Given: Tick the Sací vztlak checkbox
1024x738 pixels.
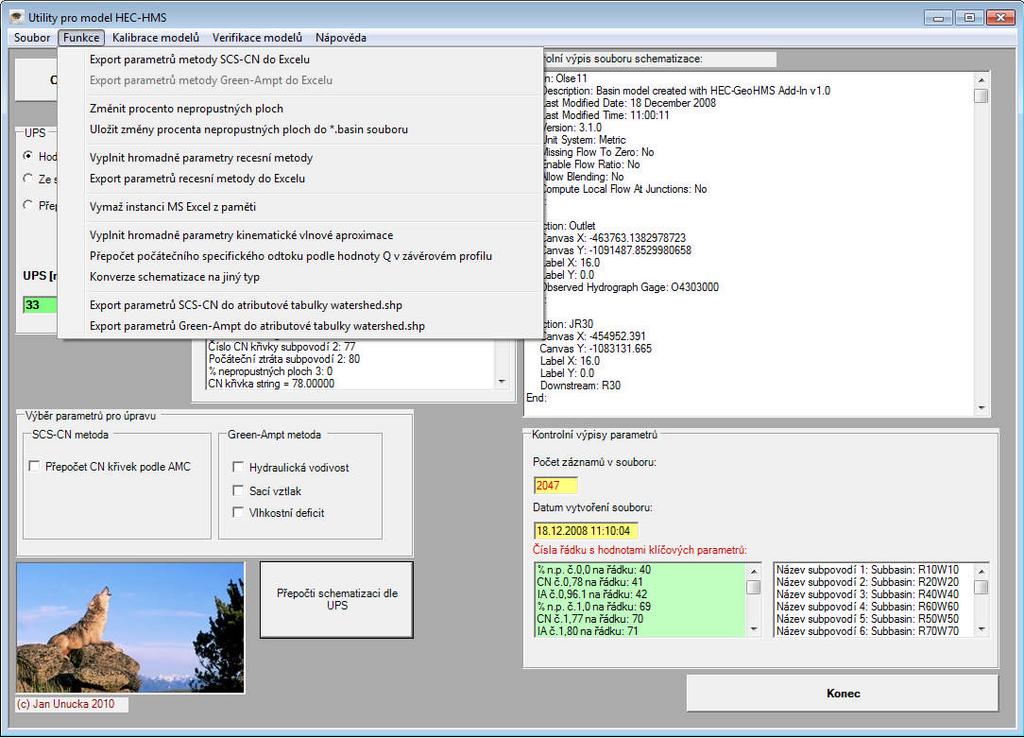Looking at the screenshot, I should pyautogui.click(x=238, y=490).
